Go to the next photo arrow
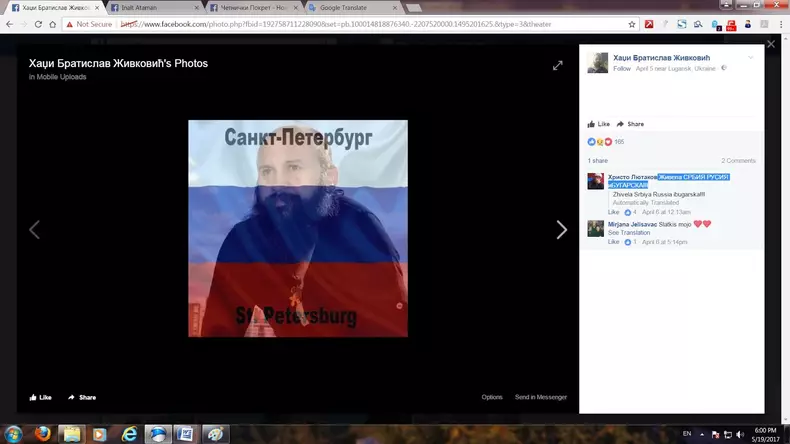Screen dimensions: 790x444 pos(561,230)
